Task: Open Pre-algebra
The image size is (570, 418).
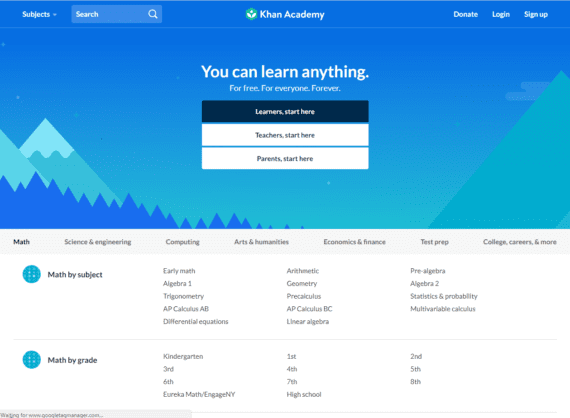Action: pos(428,271)
